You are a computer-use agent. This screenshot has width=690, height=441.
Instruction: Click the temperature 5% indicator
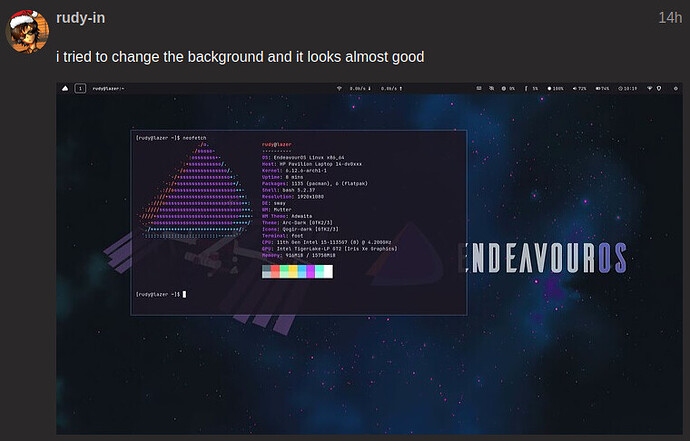tap(532, 88)
